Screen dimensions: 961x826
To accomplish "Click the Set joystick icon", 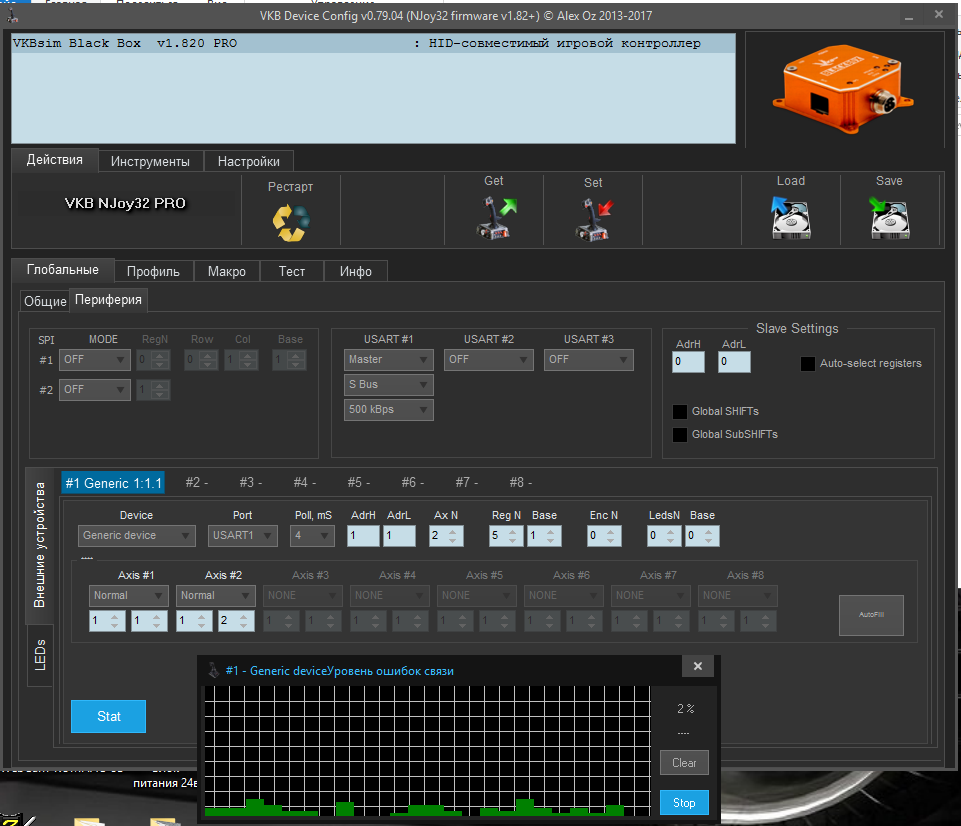I will point(594,219).
